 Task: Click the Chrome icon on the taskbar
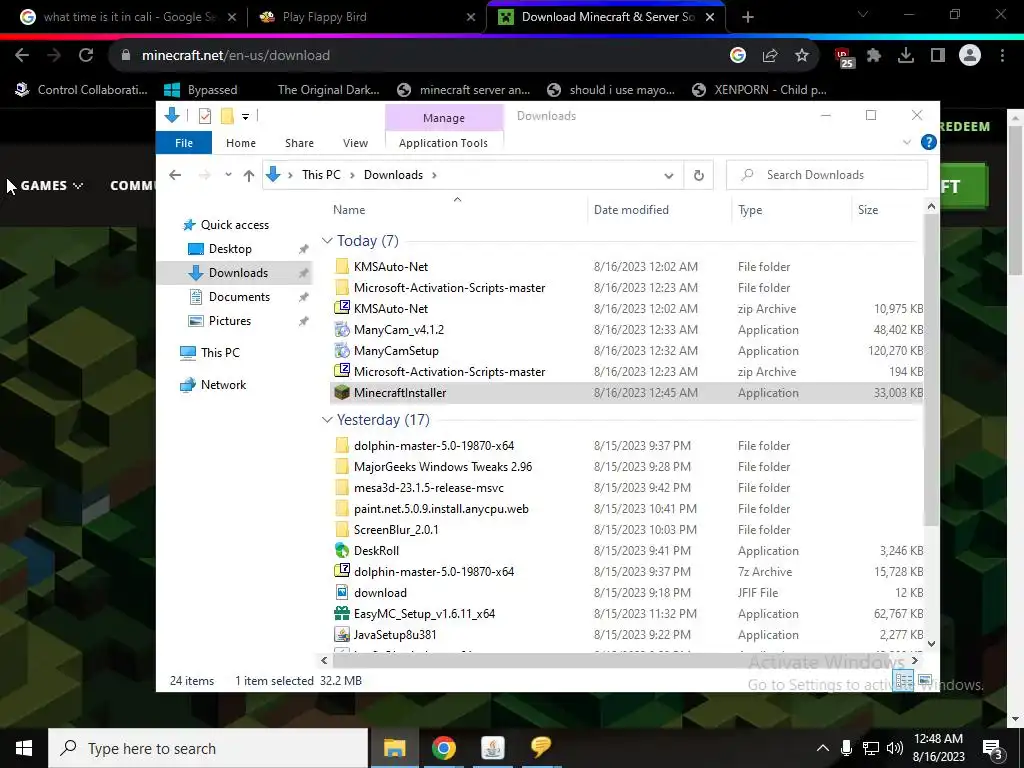point(443,748)
